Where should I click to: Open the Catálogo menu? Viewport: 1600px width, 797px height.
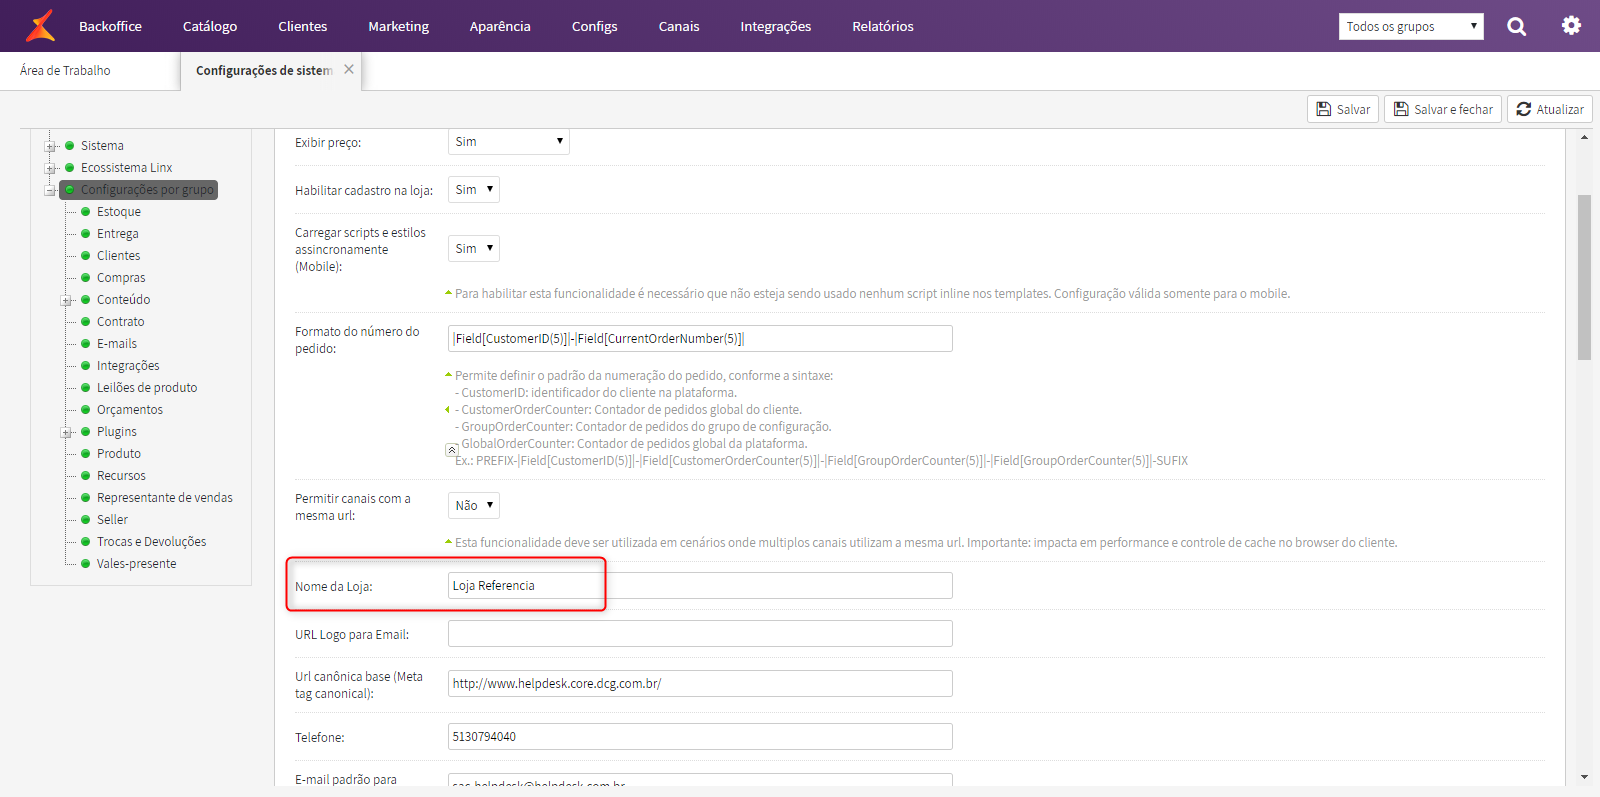point(210,26)
